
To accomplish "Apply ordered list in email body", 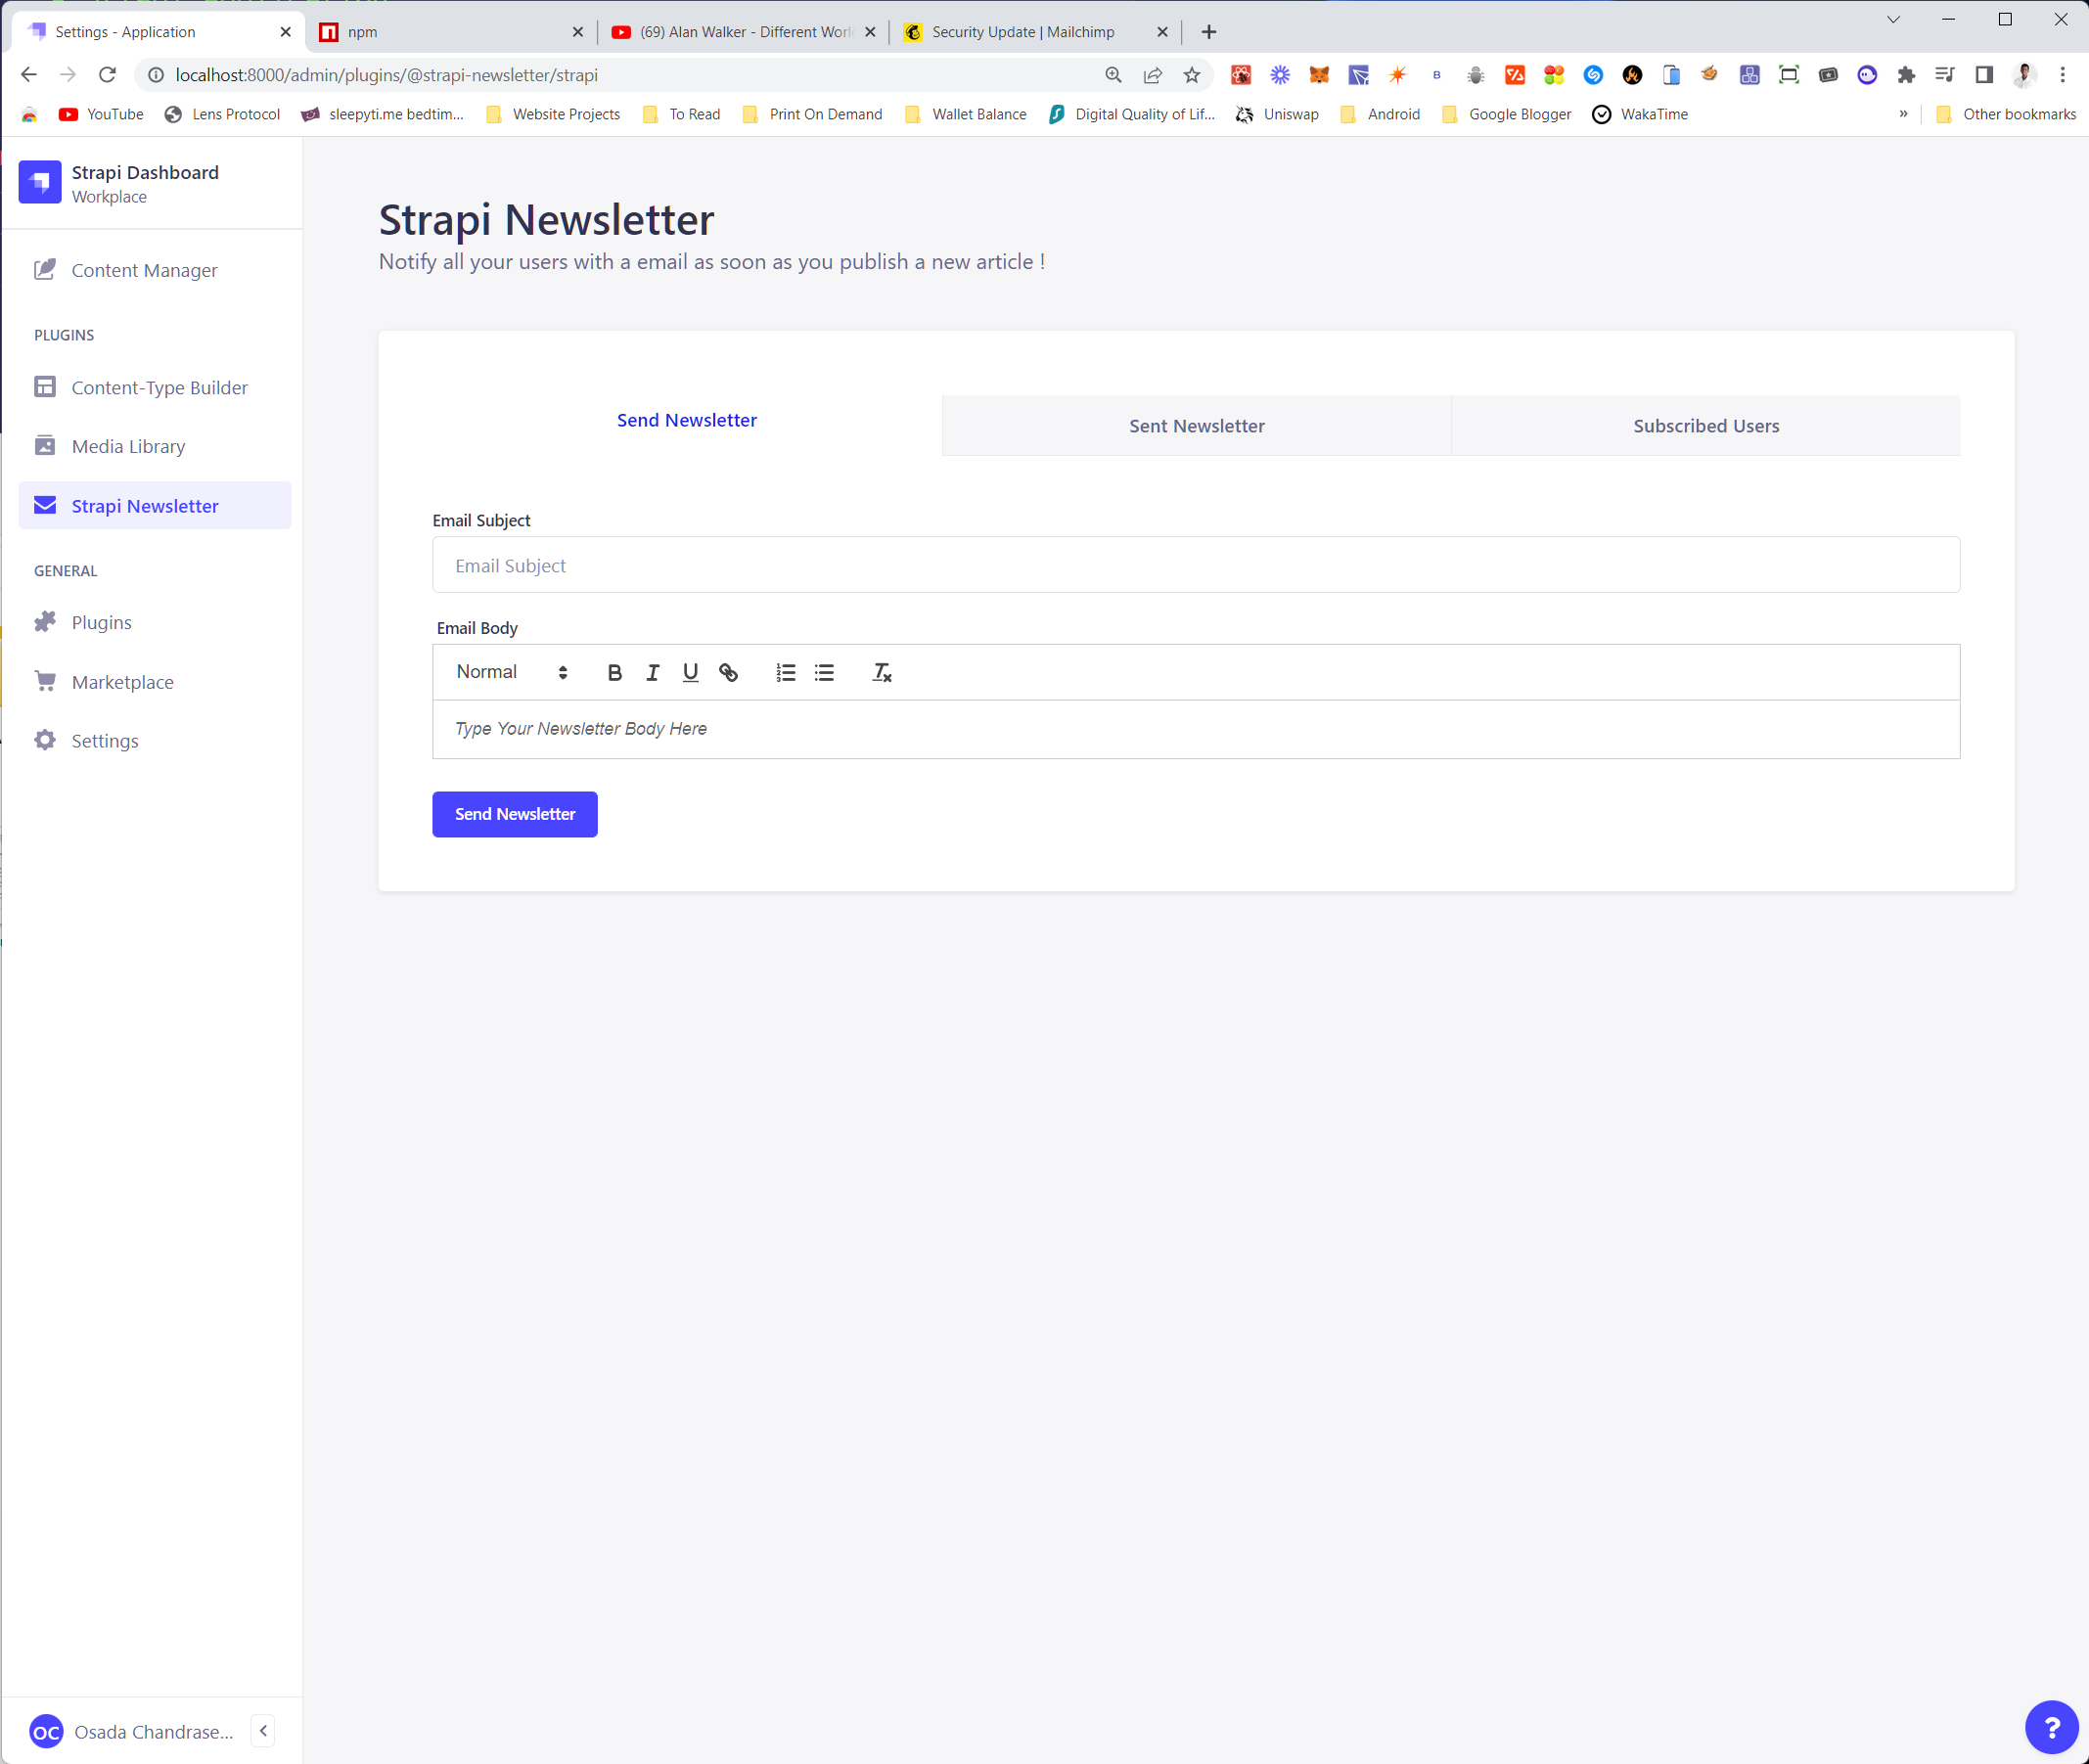I will pos(786,673).
